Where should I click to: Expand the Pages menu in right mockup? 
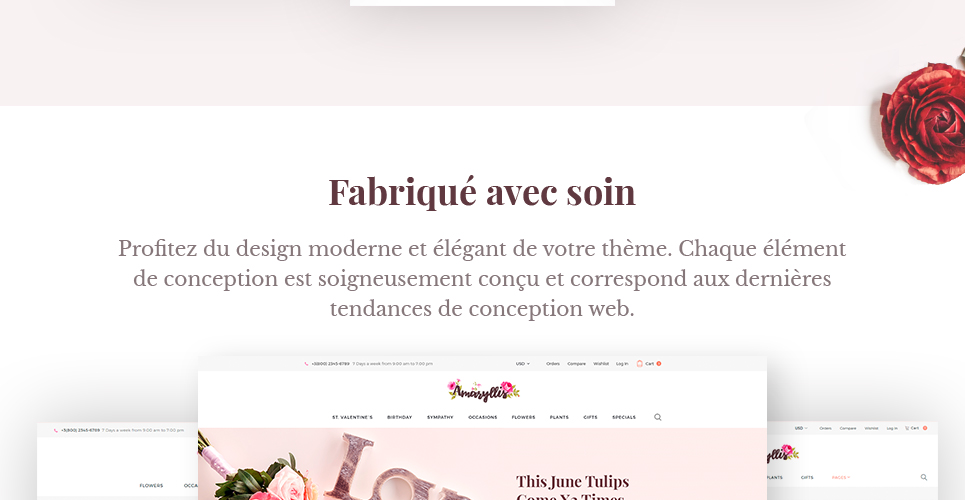(841, 477)
